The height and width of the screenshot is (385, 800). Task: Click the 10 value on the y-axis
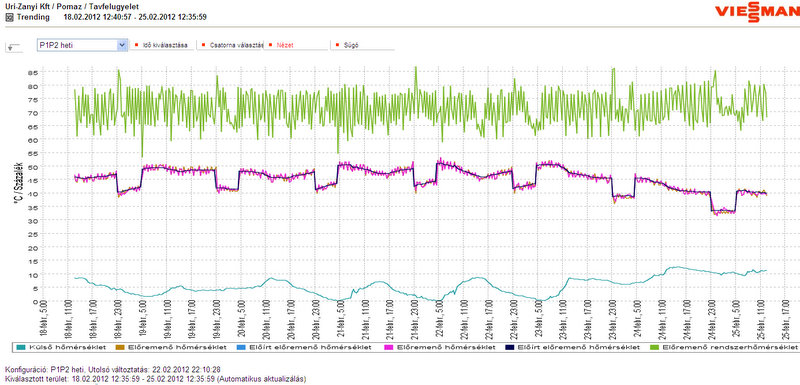(32, 275)
